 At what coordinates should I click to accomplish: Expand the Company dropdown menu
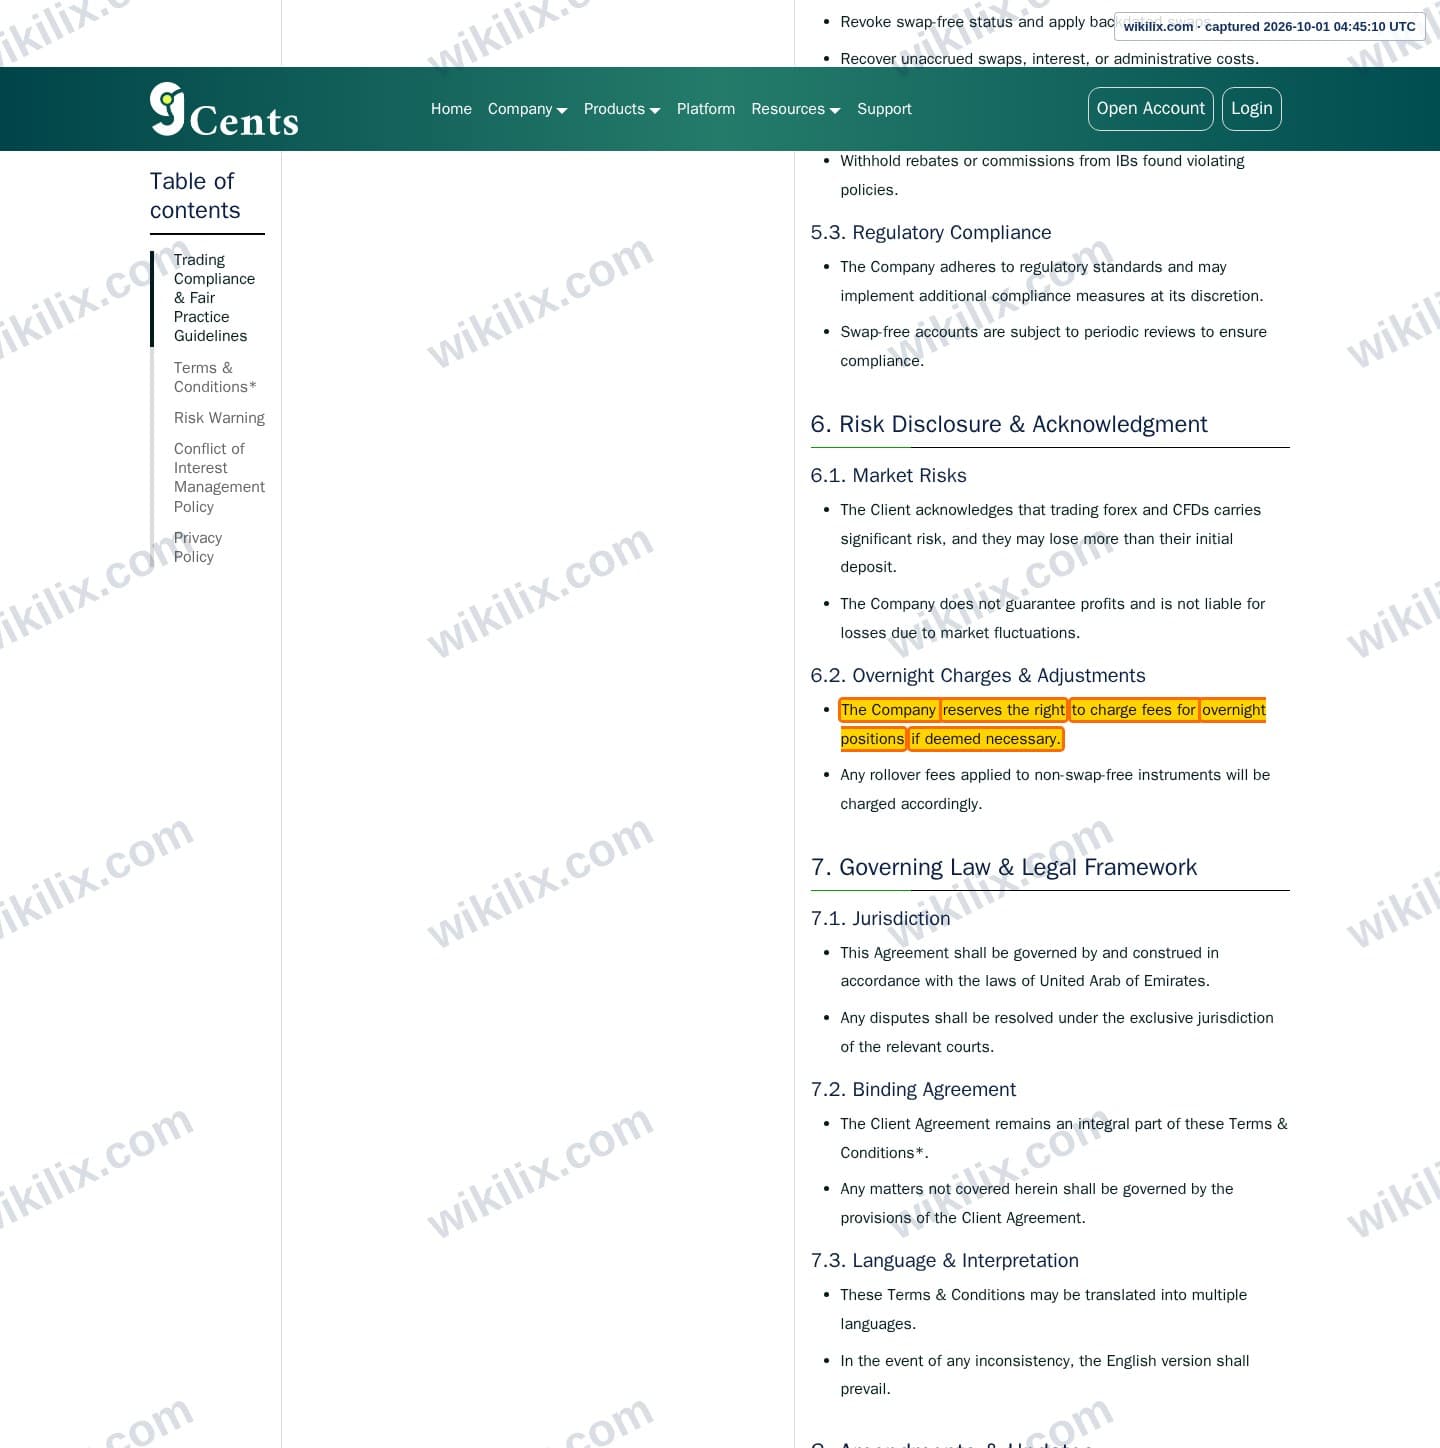(x=527, y=109)
